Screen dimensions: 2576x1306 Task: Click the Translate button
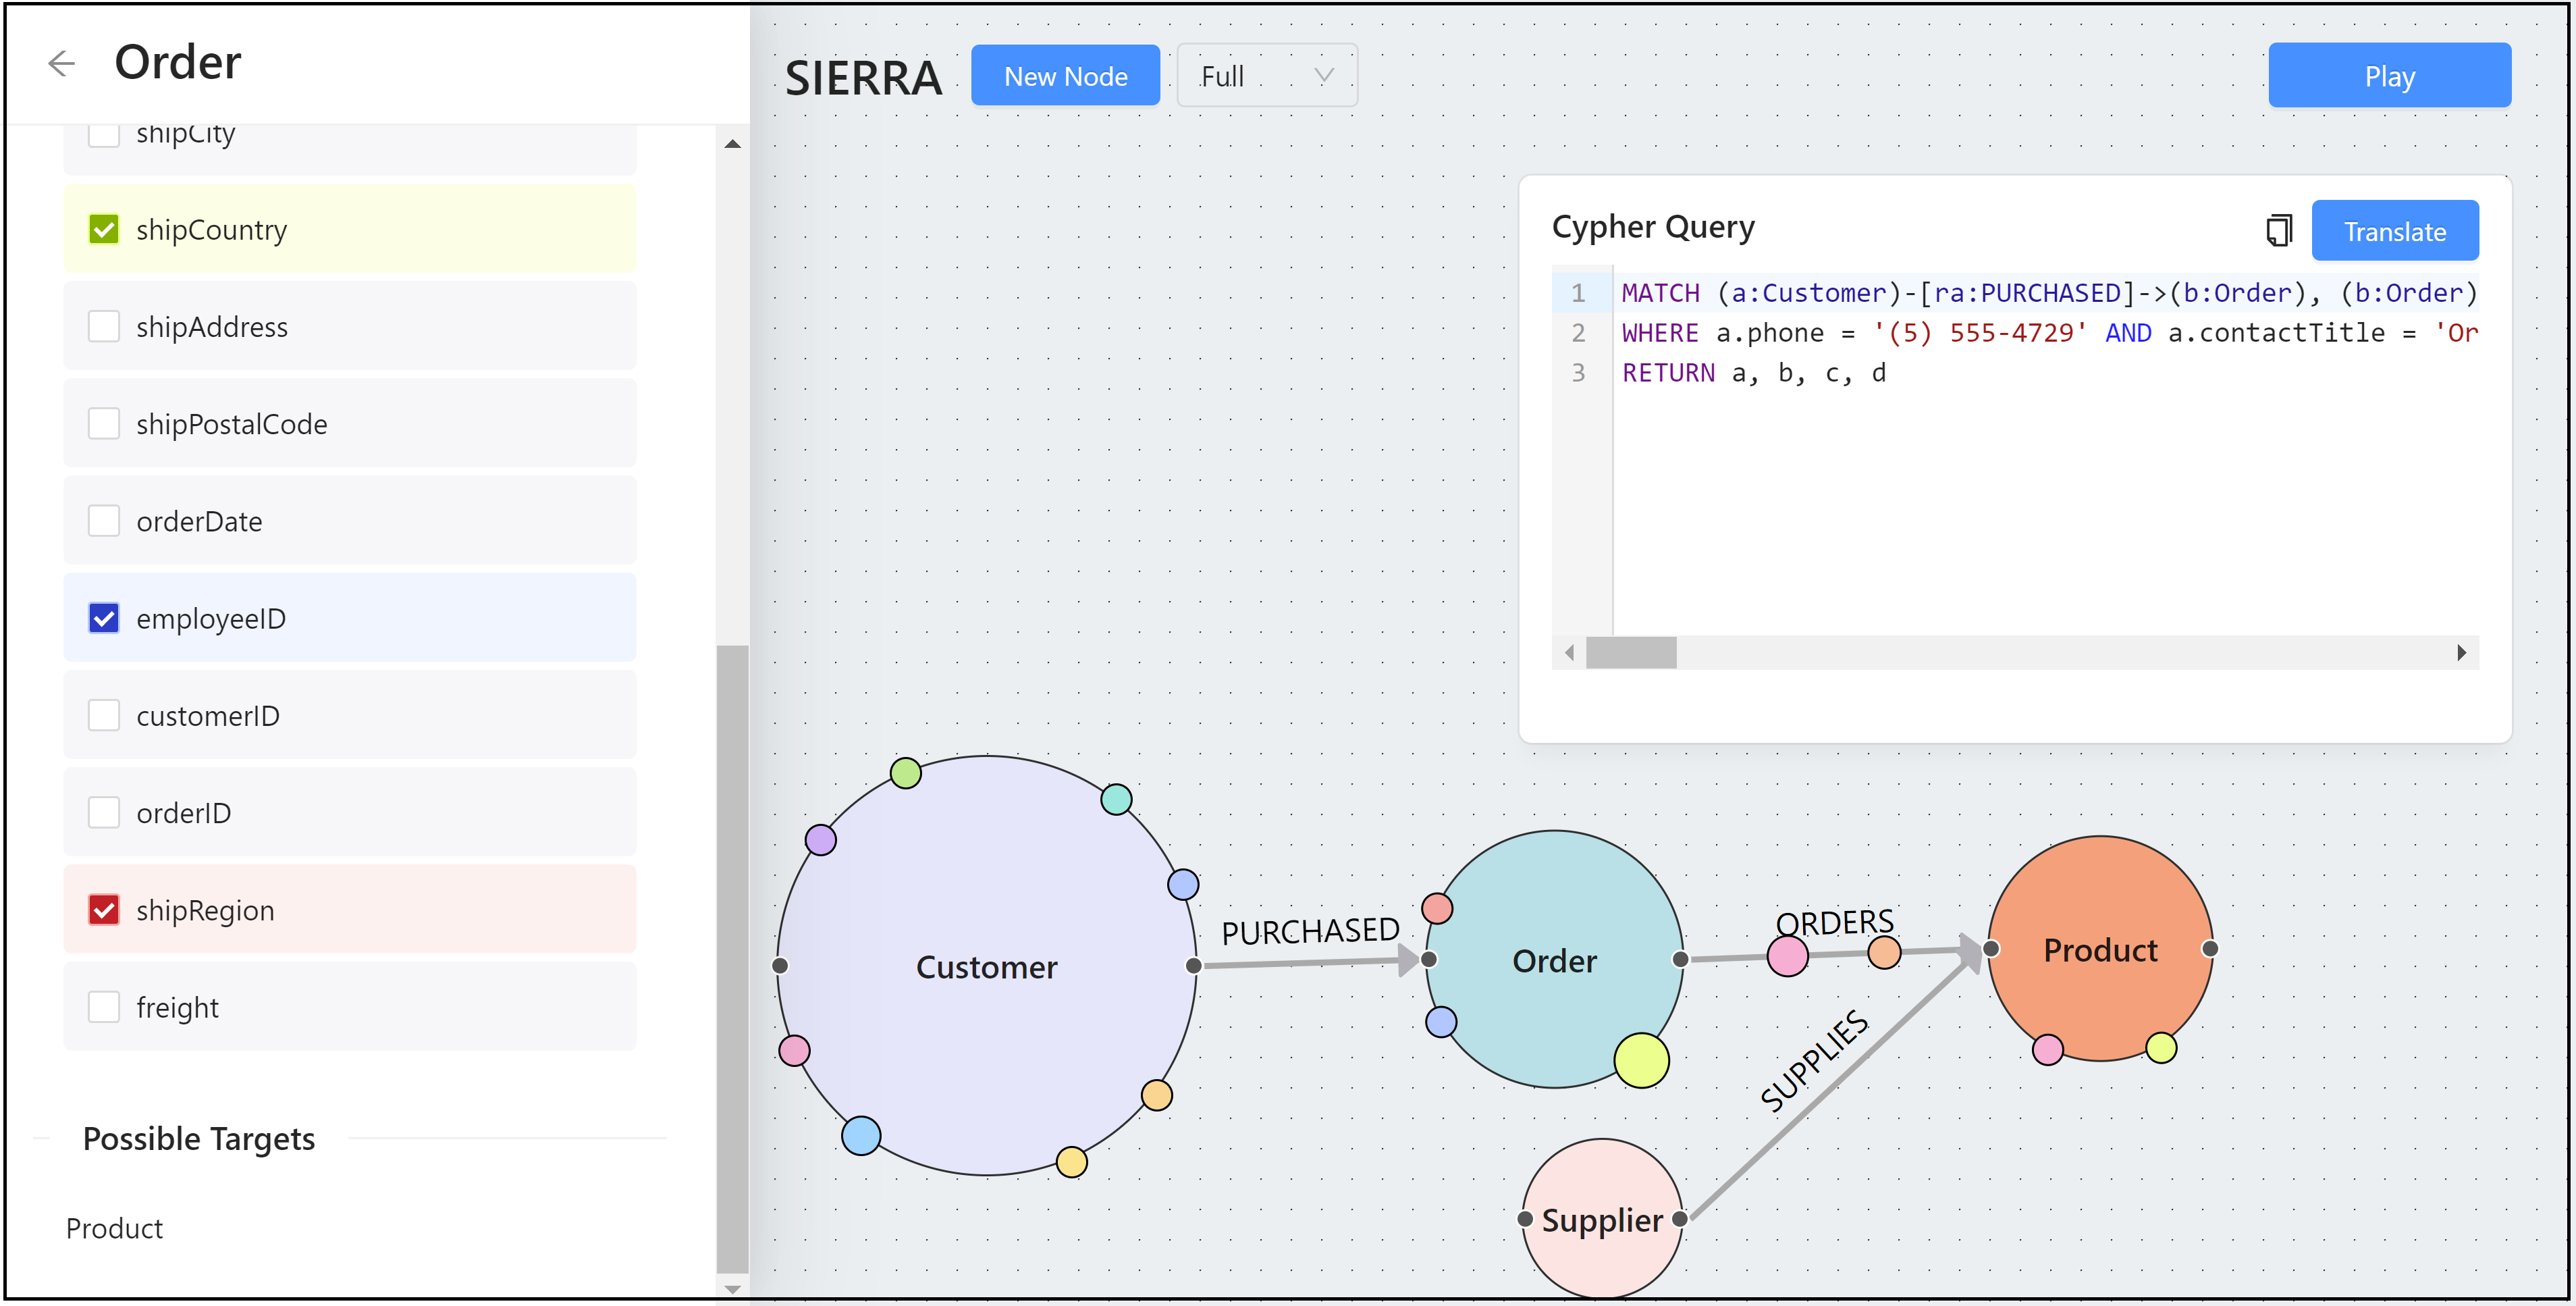[x=2394, y=231]
